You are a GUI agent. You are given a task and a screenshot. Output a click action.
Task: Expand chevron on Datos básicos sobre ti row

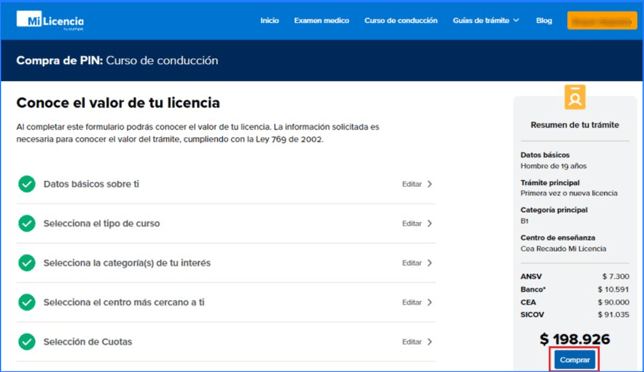coord(430,184)
